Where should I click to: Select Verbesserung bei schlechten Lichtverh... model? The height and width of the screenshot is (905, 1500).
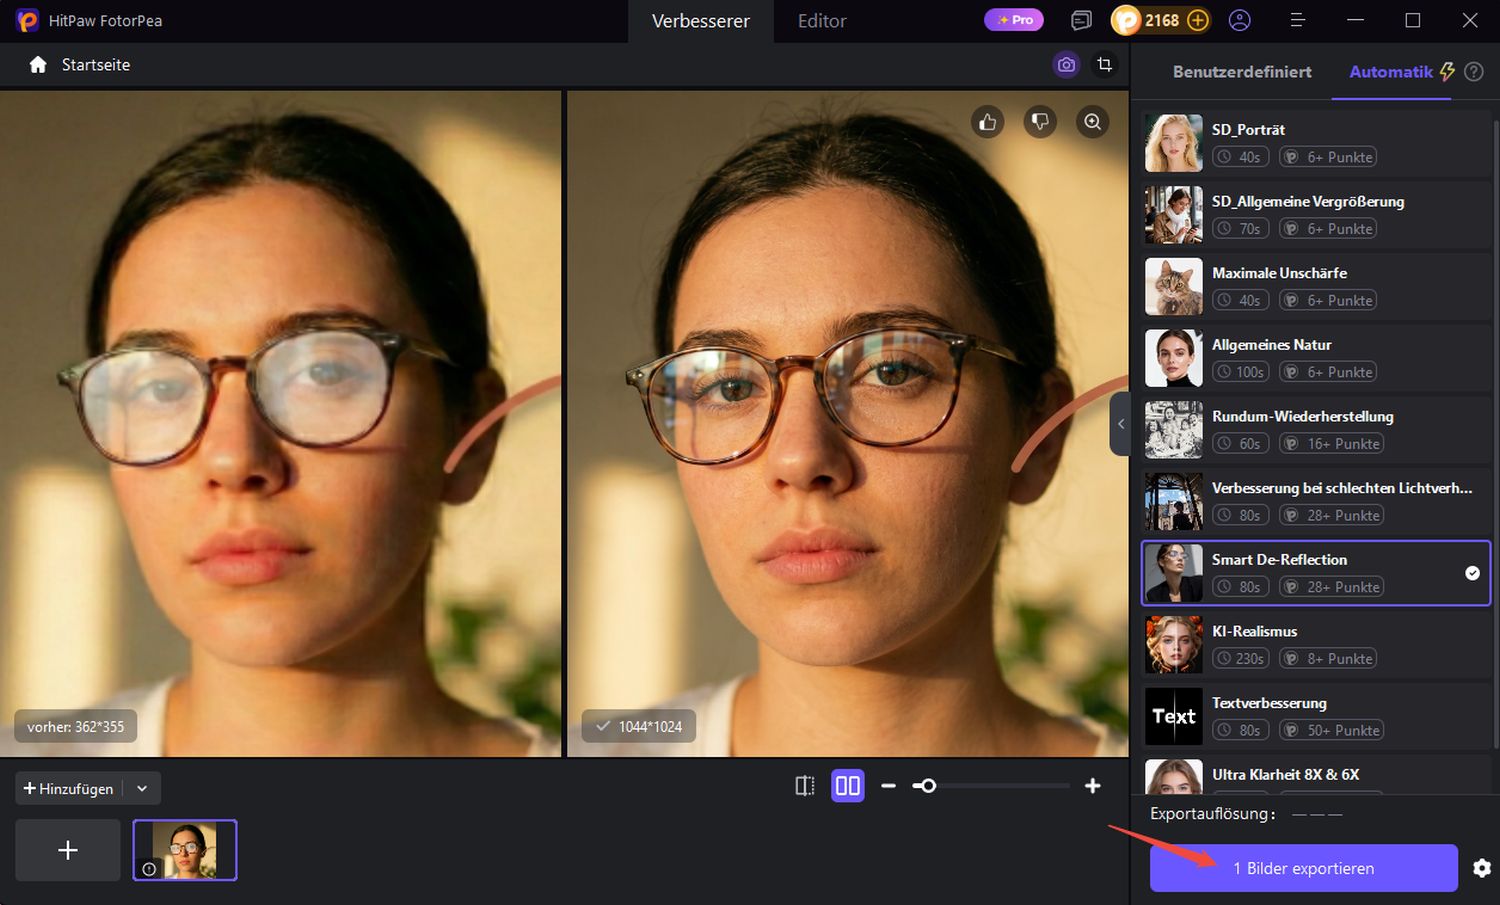click(1316, 502)
